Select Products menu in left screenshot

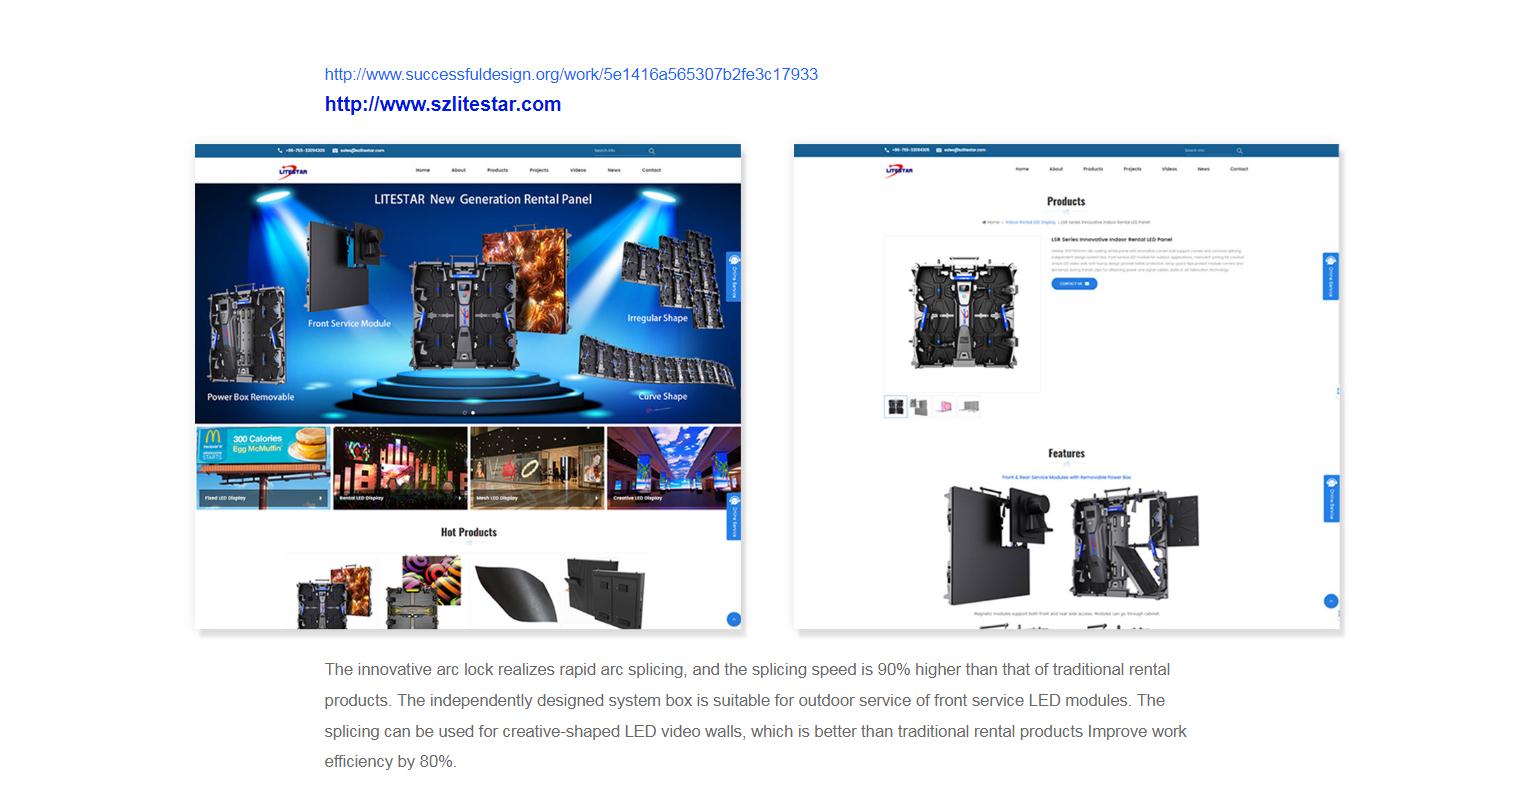(x=498, y=170)
